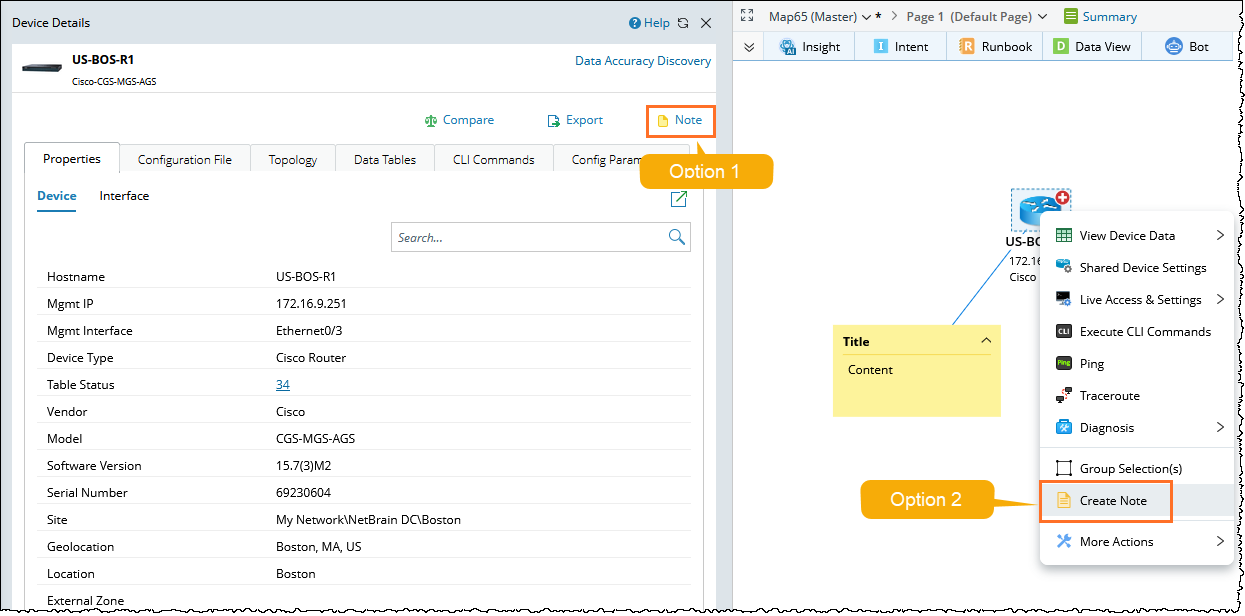Close the Device Details pane
The image size is (1245, 616).
point(706,23)
